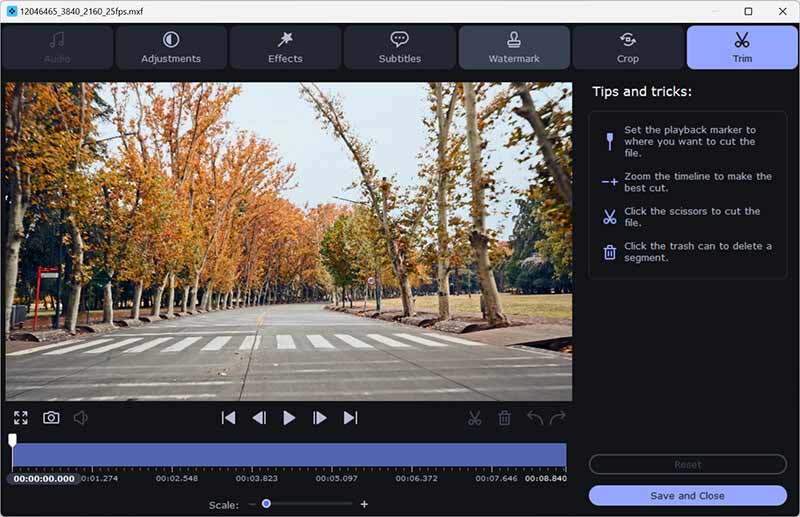800x517 pixels.
Task: Mute the preview volume speaker icon
Action: [81, 418]
